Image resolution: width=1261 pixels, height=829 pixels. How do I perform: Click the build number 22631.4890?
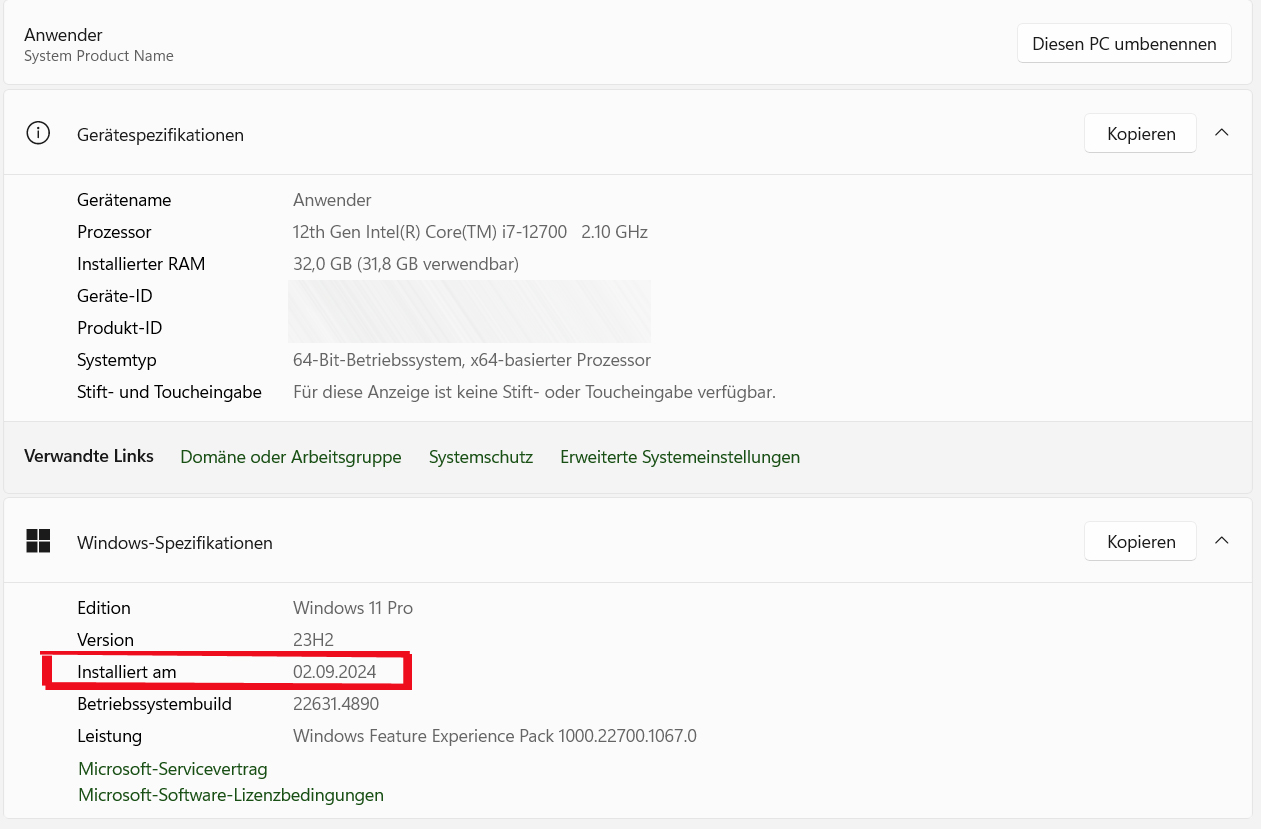tap(336, 704)
